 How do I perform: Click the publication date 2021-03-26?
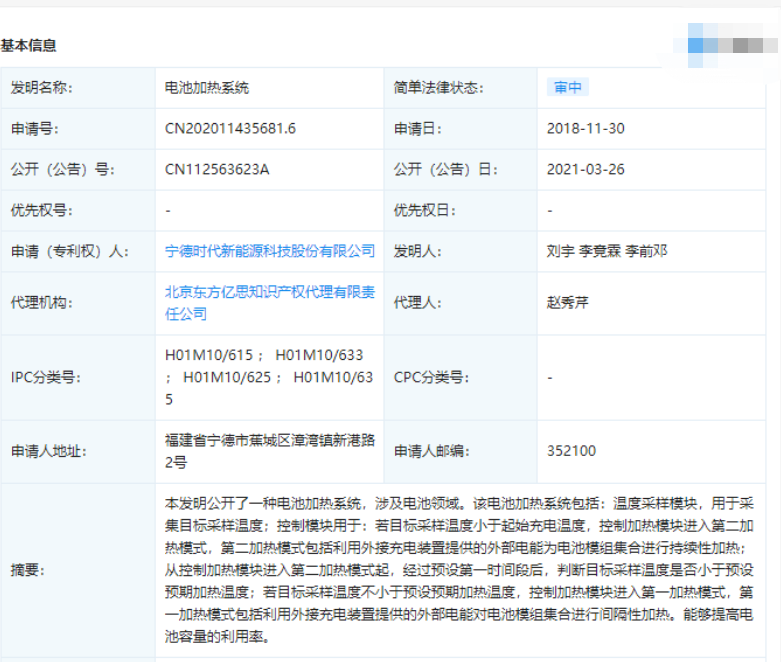[586, 169]
